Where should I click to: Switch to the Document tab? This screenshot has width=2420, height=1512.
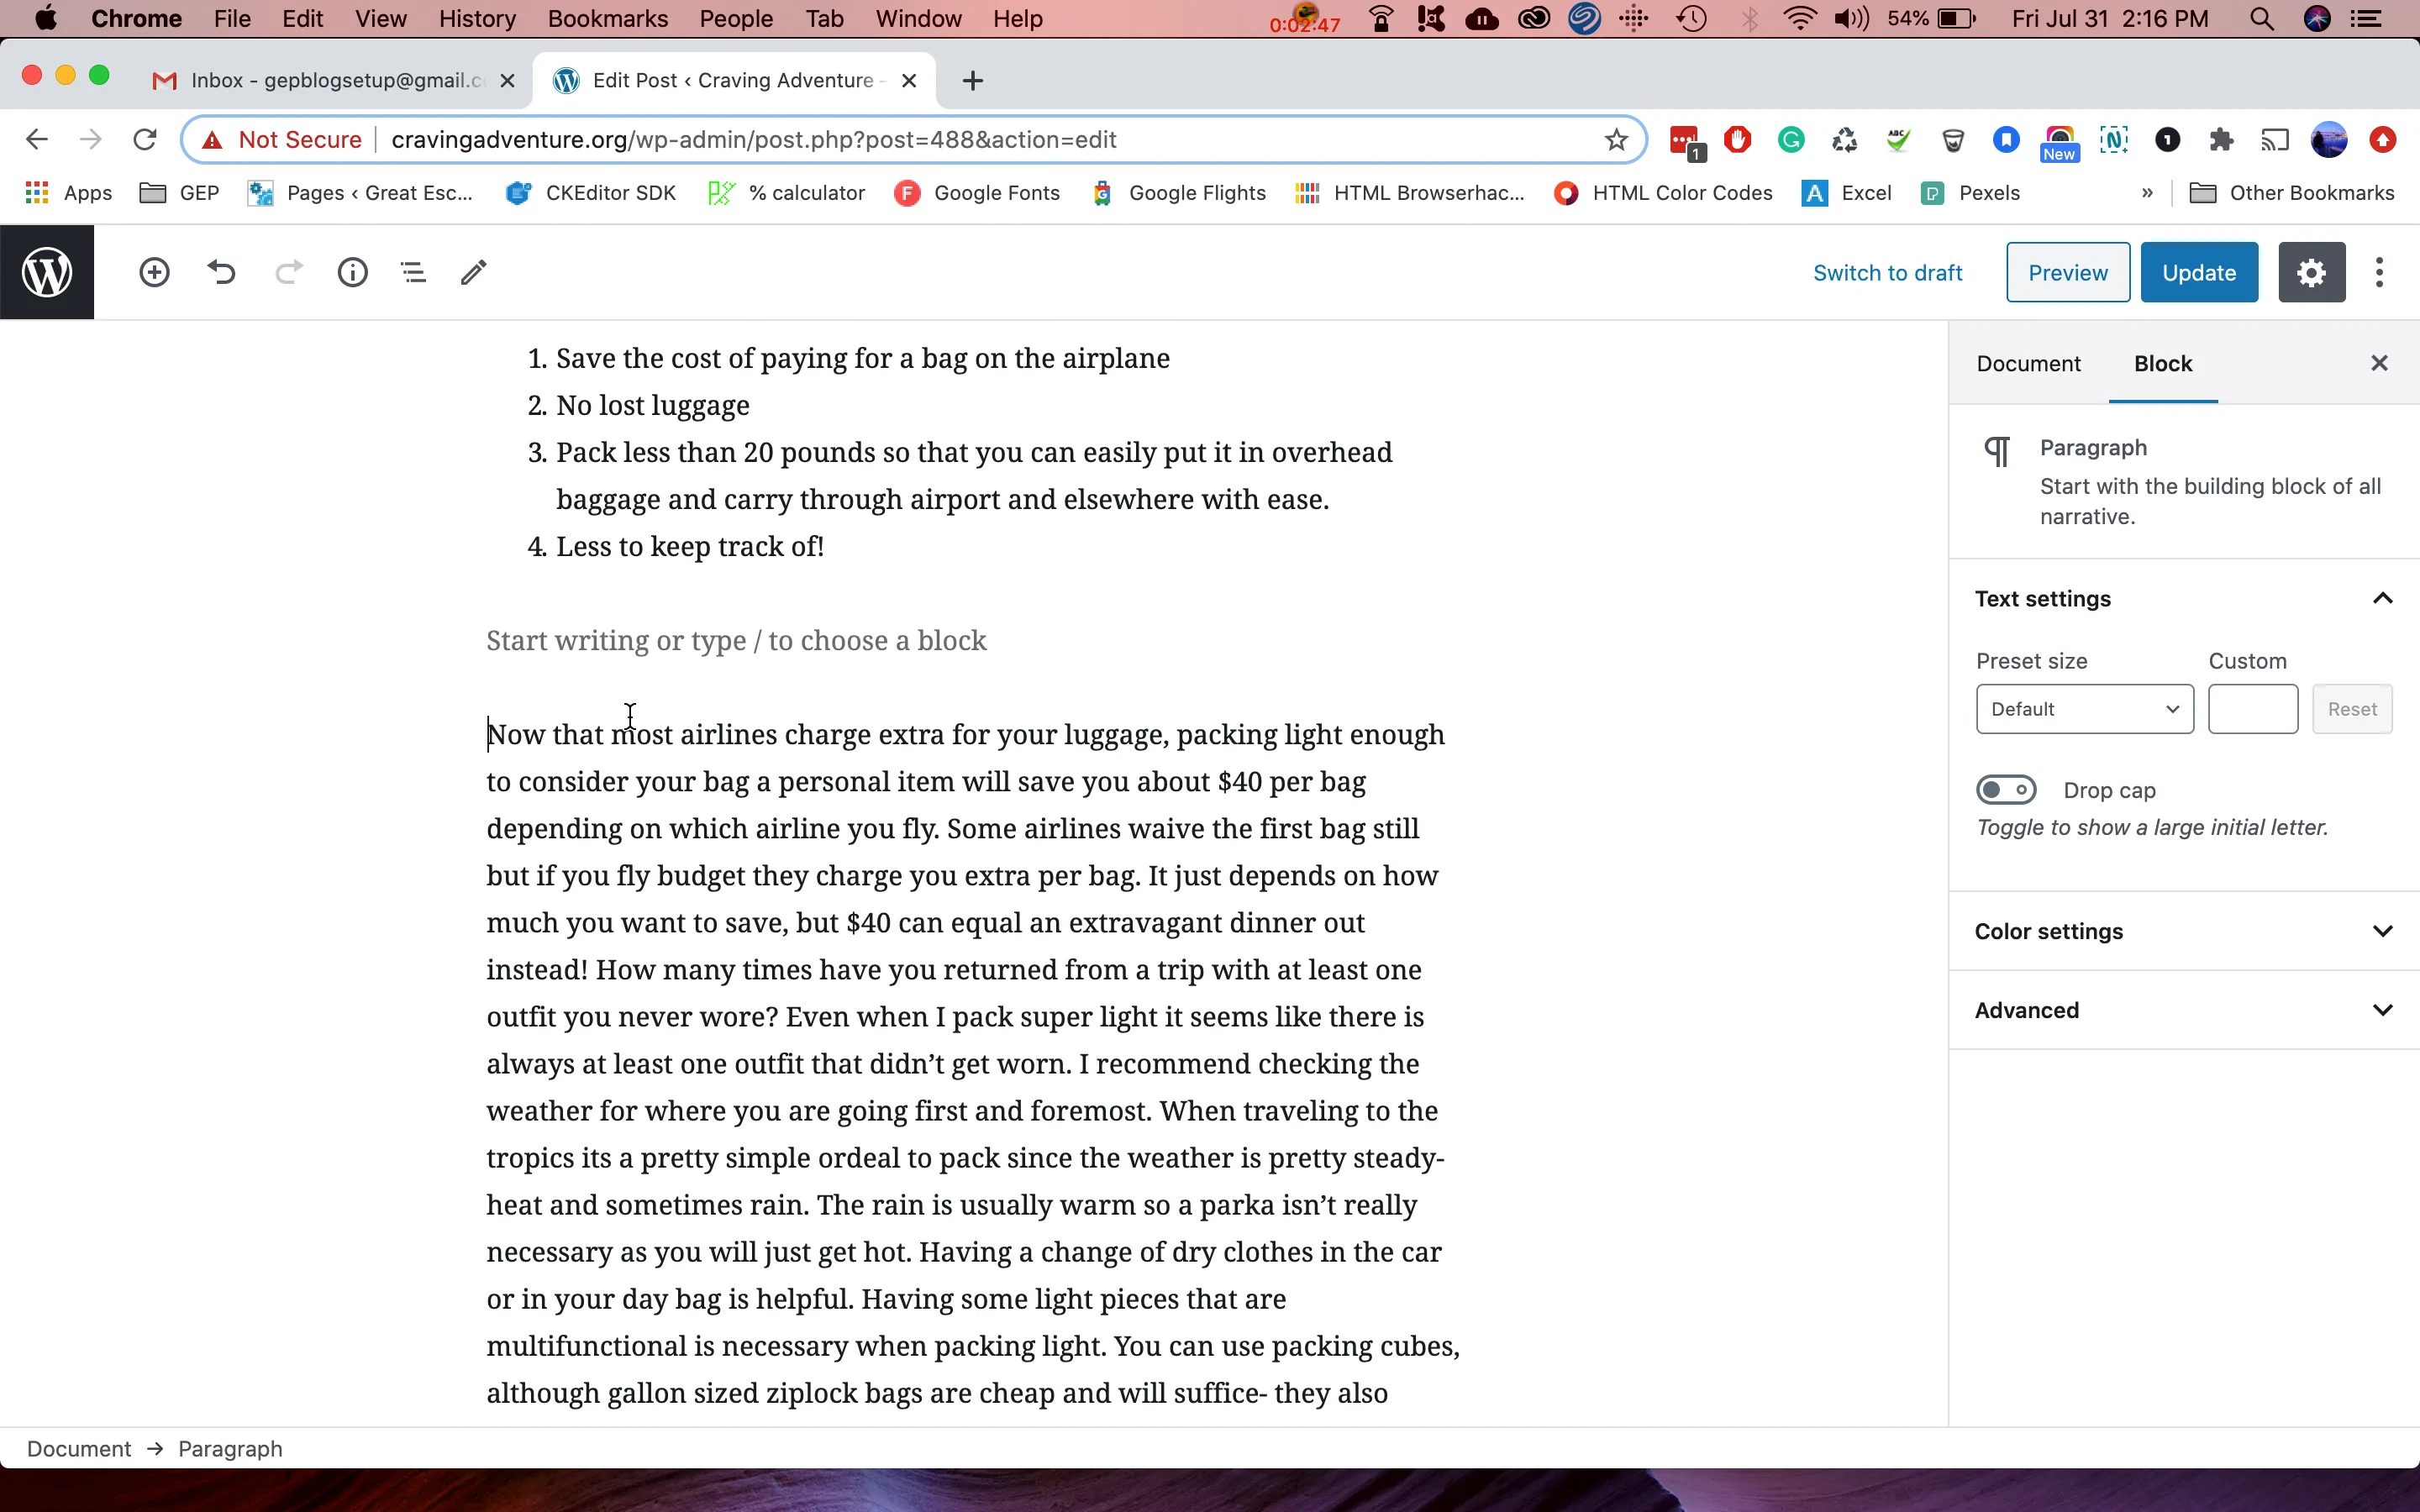[2028, 364]
